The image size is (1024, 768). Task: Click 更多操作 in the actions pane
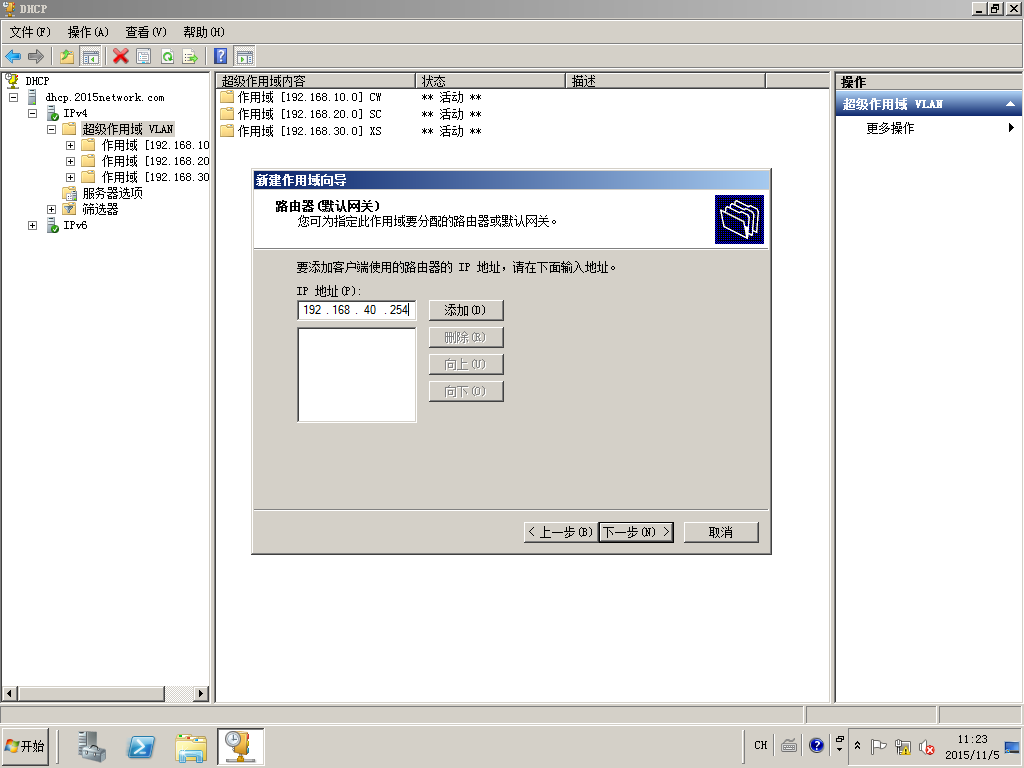[x=889, y=128]
